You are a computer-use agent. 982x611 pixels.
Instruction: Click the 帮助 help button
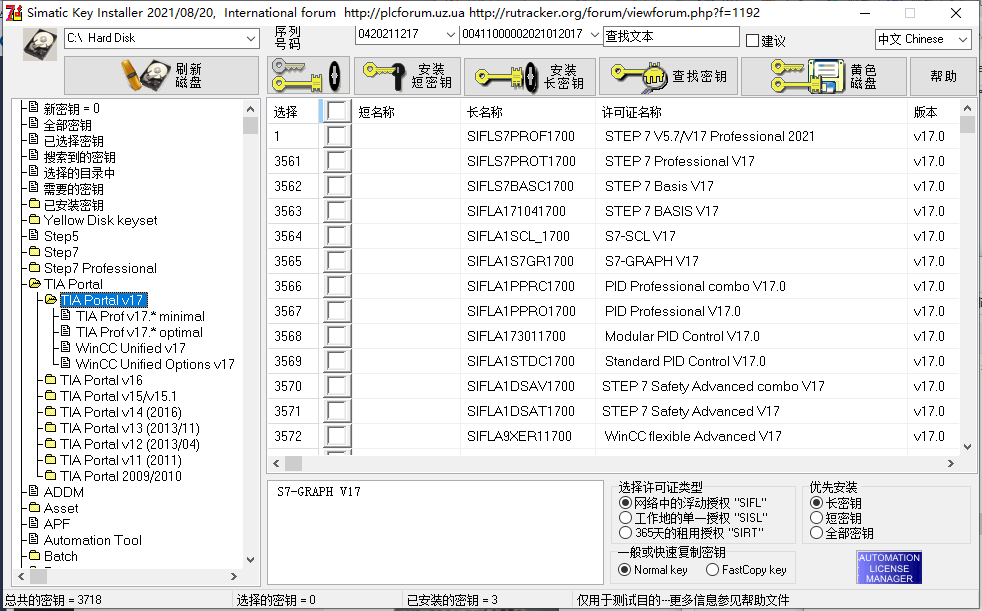[x=943, y=76]
